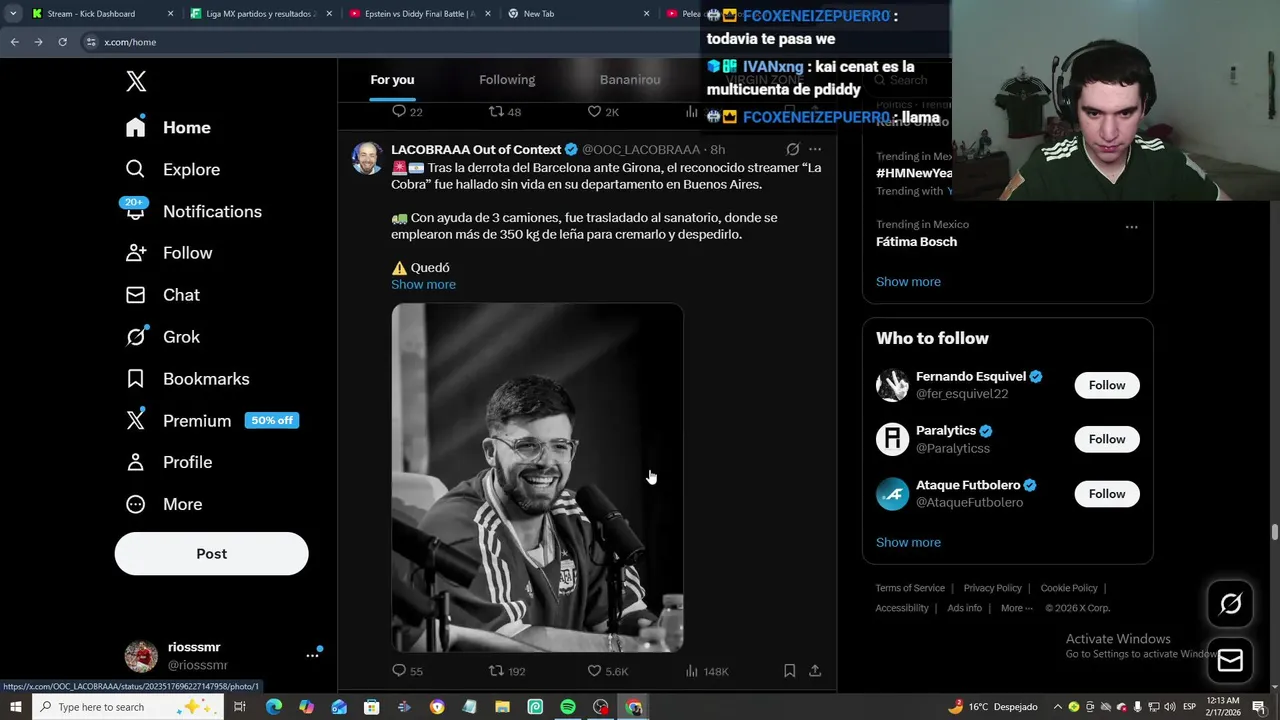Image resolution: width=1280 pixels, height=720 pixels.
Task: Open the Cookie Policy link
Action: tap(1069, 588)
